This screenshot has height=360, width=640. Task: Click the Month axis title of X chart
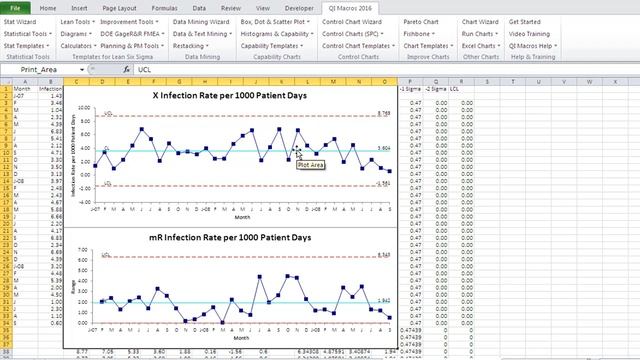[x=242, y=217]
